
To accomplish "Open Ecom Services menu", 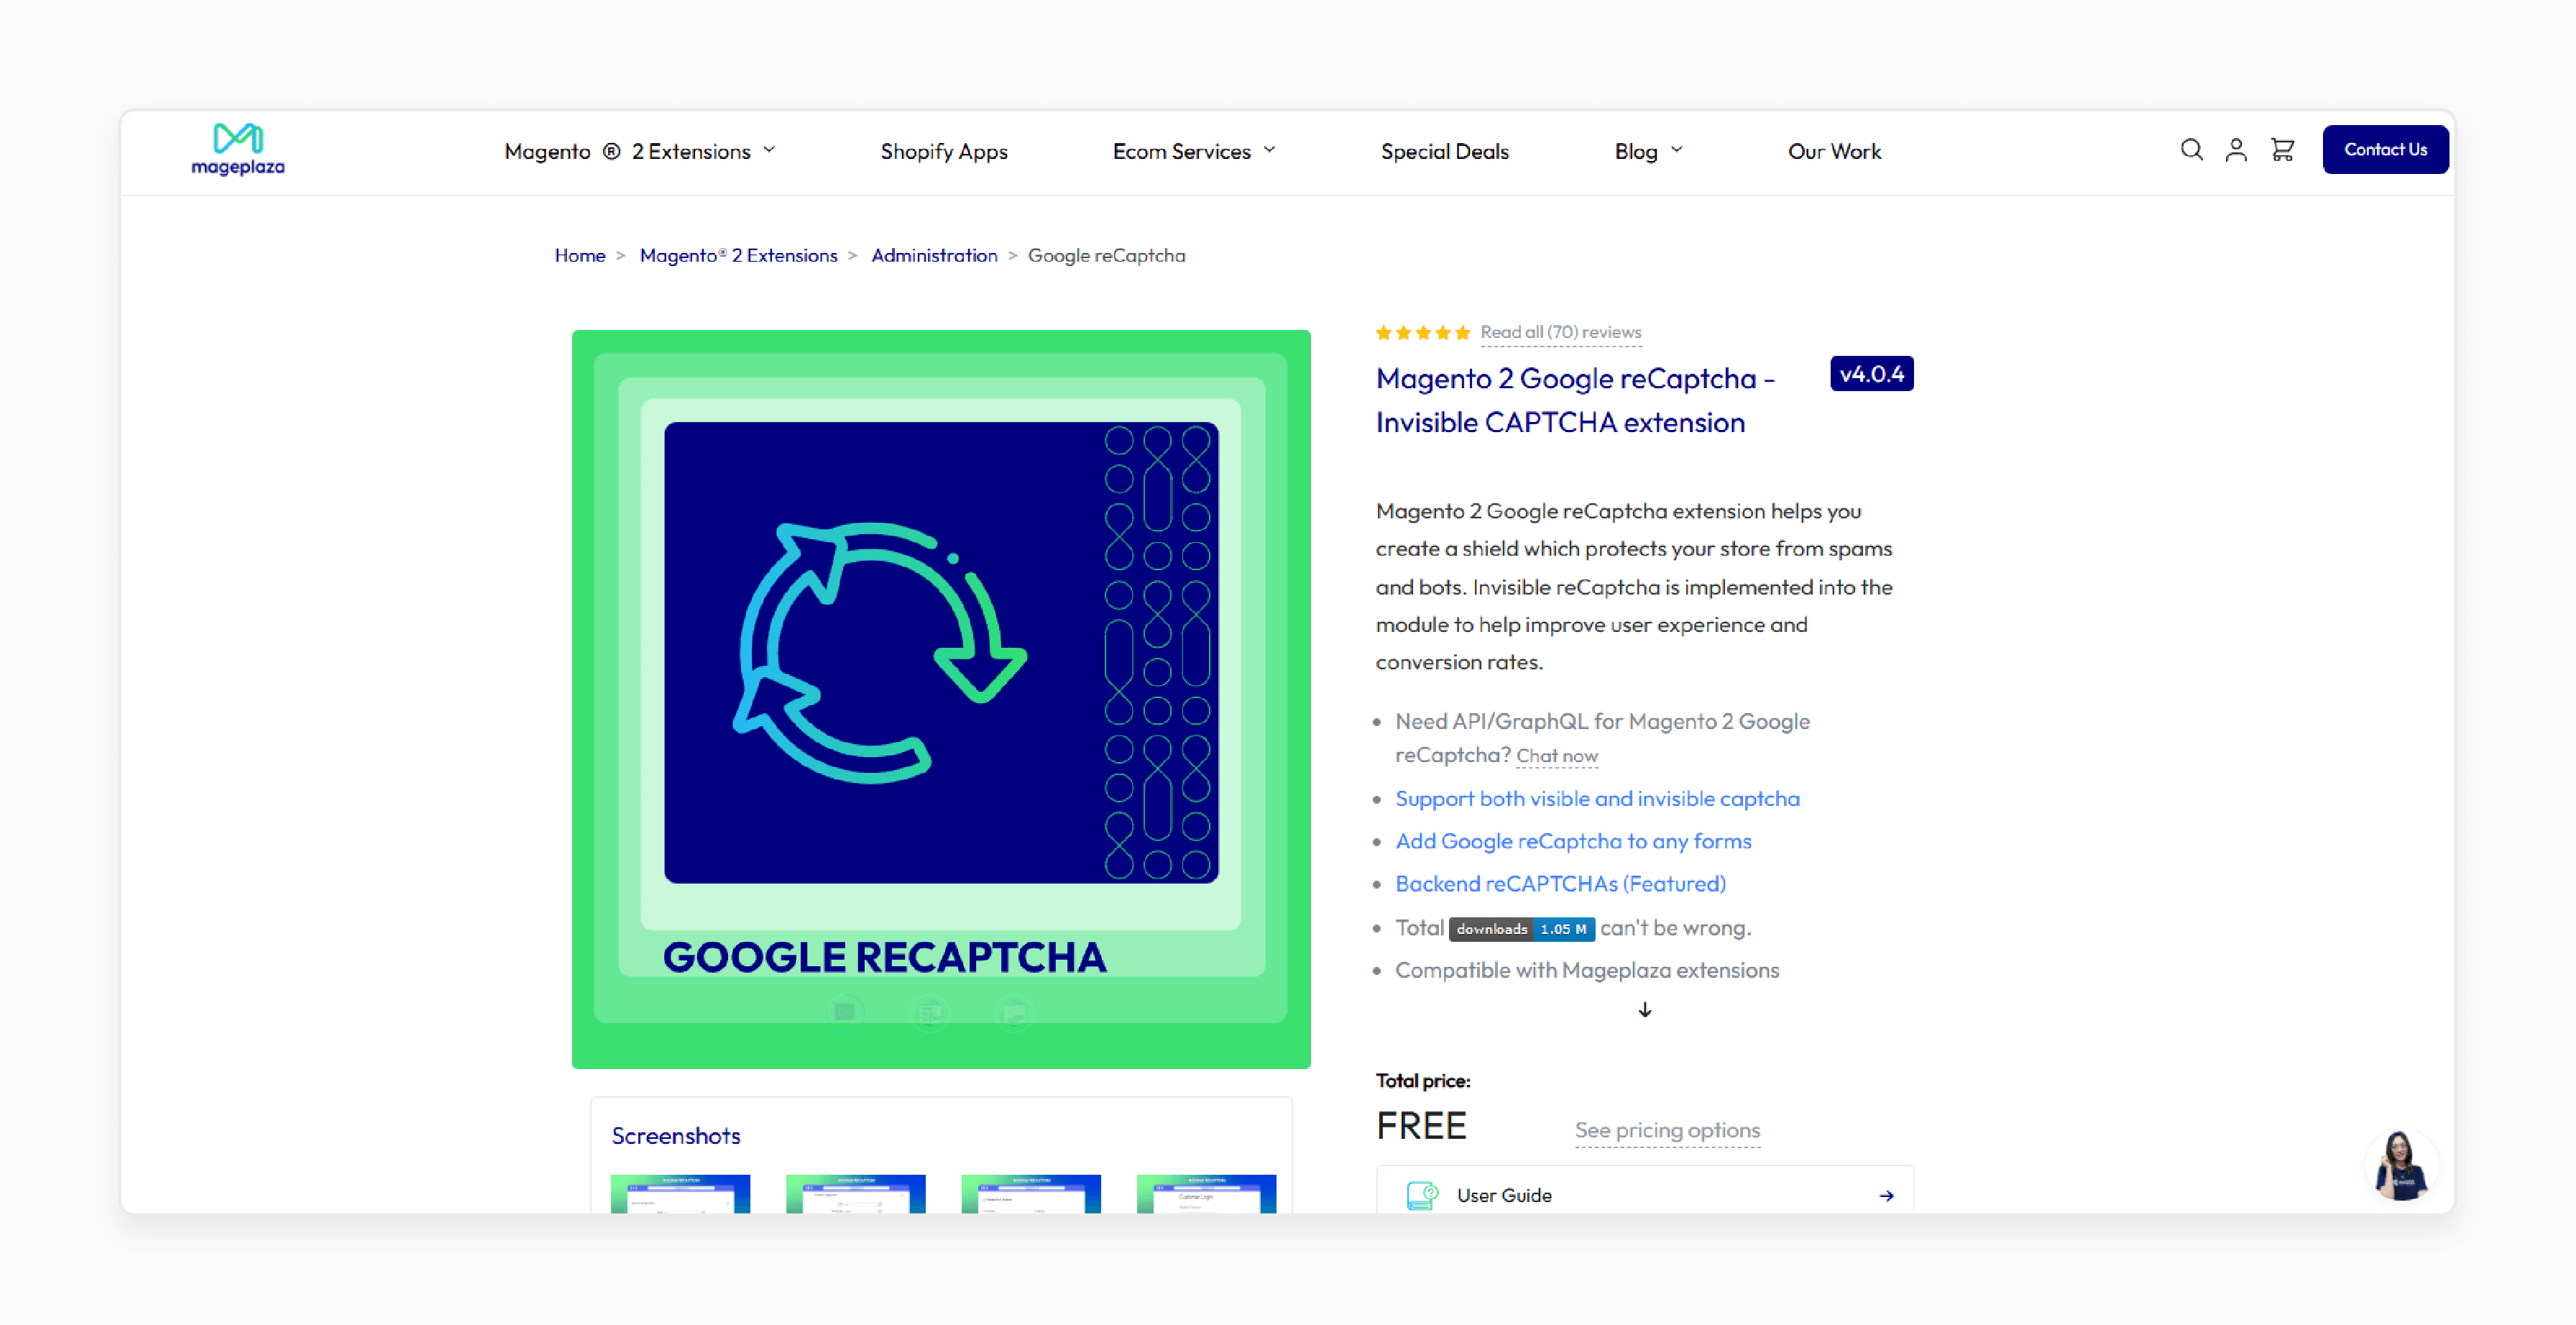I will pyautogui.click(x=1194, y=151).
